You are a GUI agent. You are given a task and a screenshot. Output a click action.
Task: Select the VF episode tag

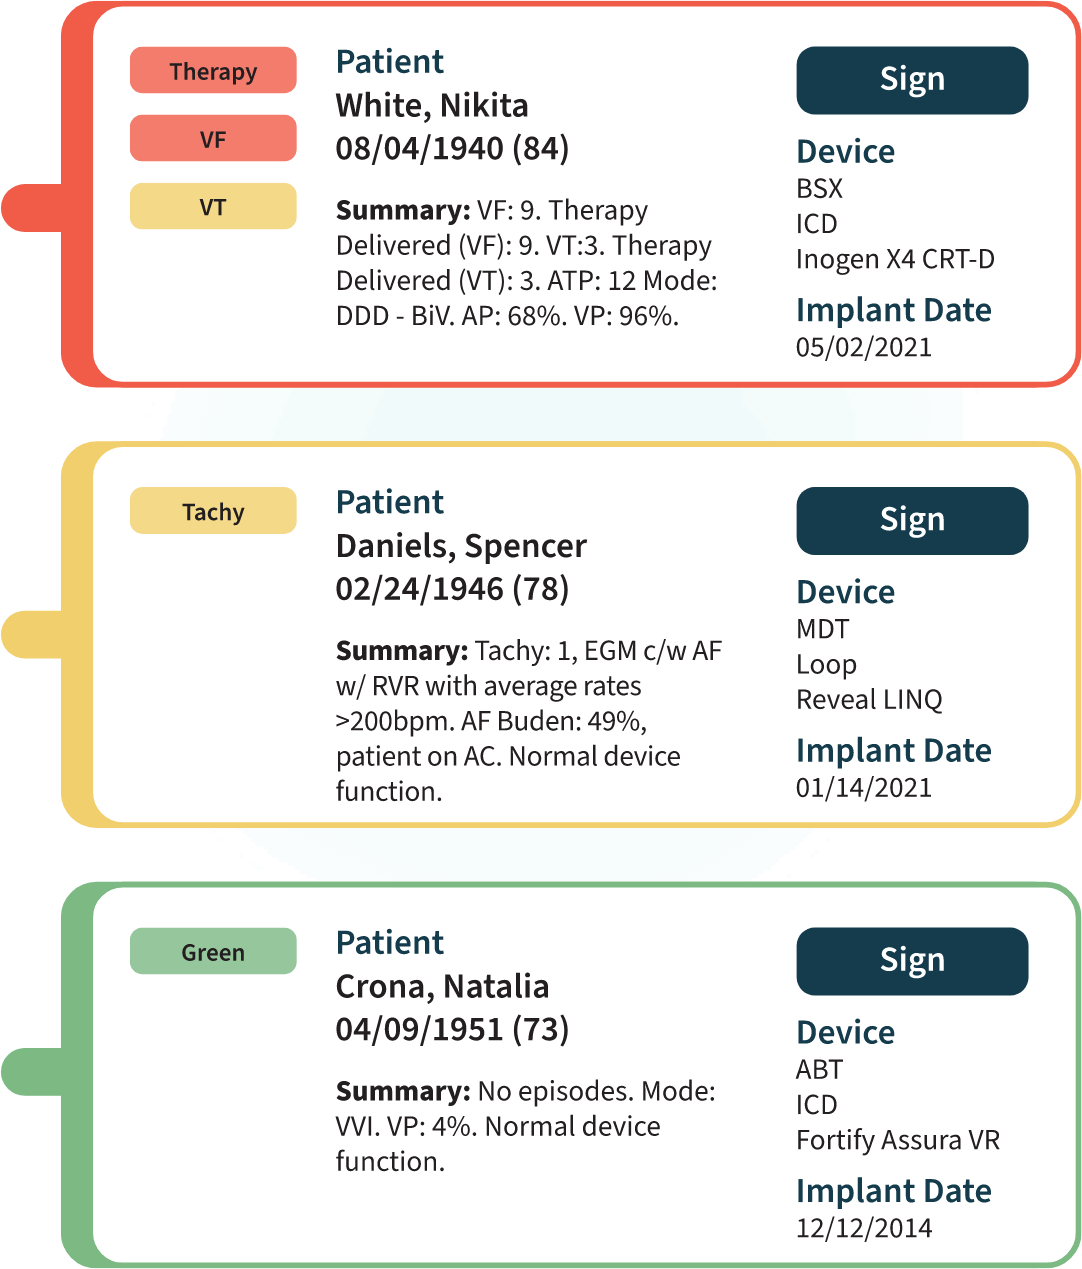pyautogui.click(x=212, y=138)
